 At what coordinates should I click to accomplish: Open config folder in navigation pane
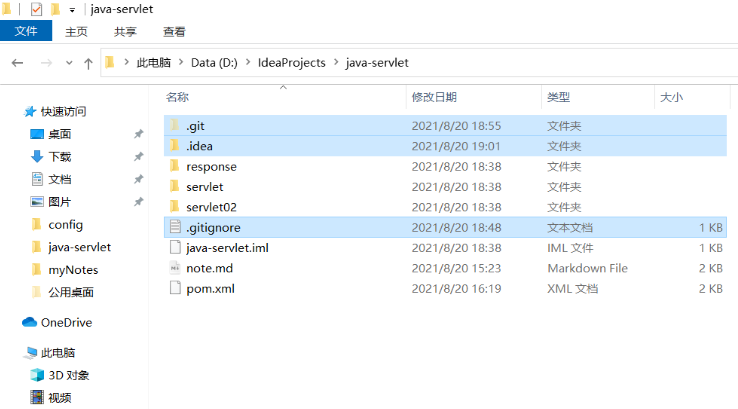coord(65,225)
